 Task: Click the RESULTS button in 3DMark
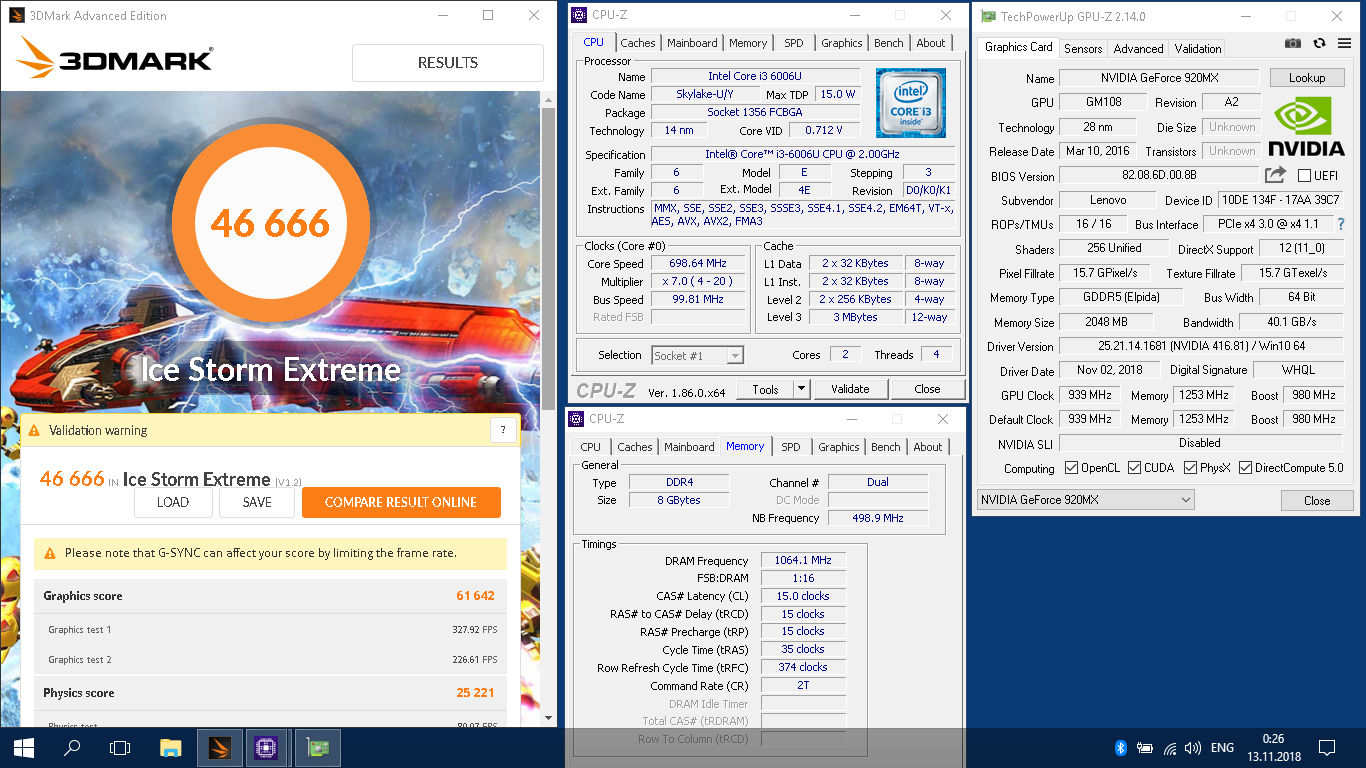pyautogui.click(x=447, y=62)
